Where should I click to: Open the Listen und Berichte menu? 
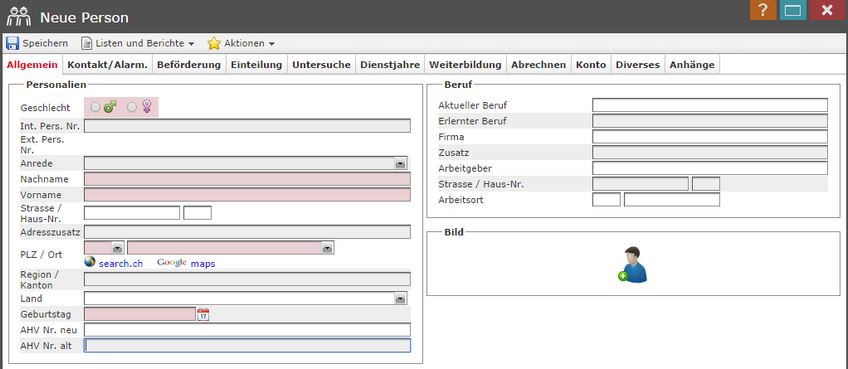137,43
